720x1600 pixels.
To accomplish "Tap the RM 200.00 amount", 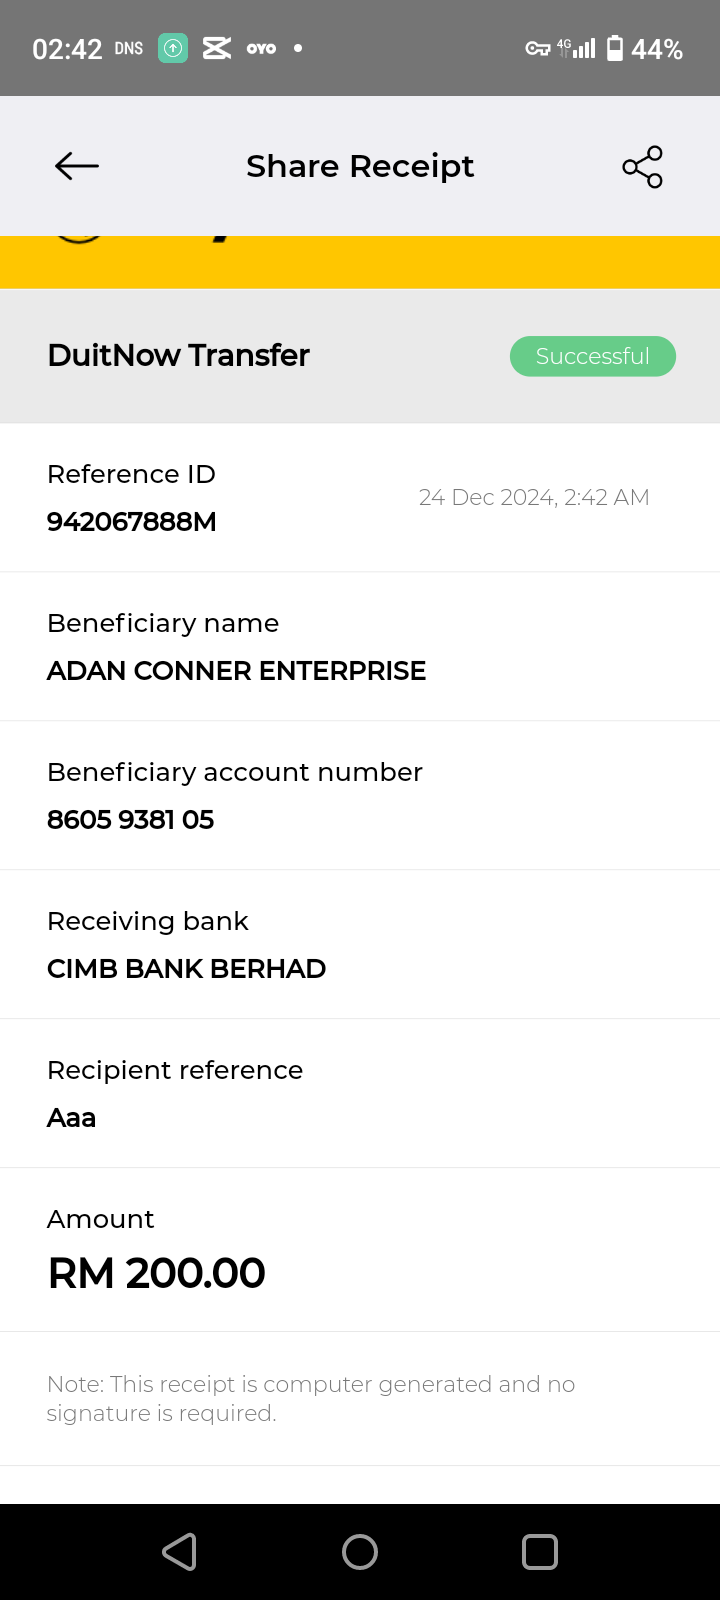I will [x=156, y=1273].
